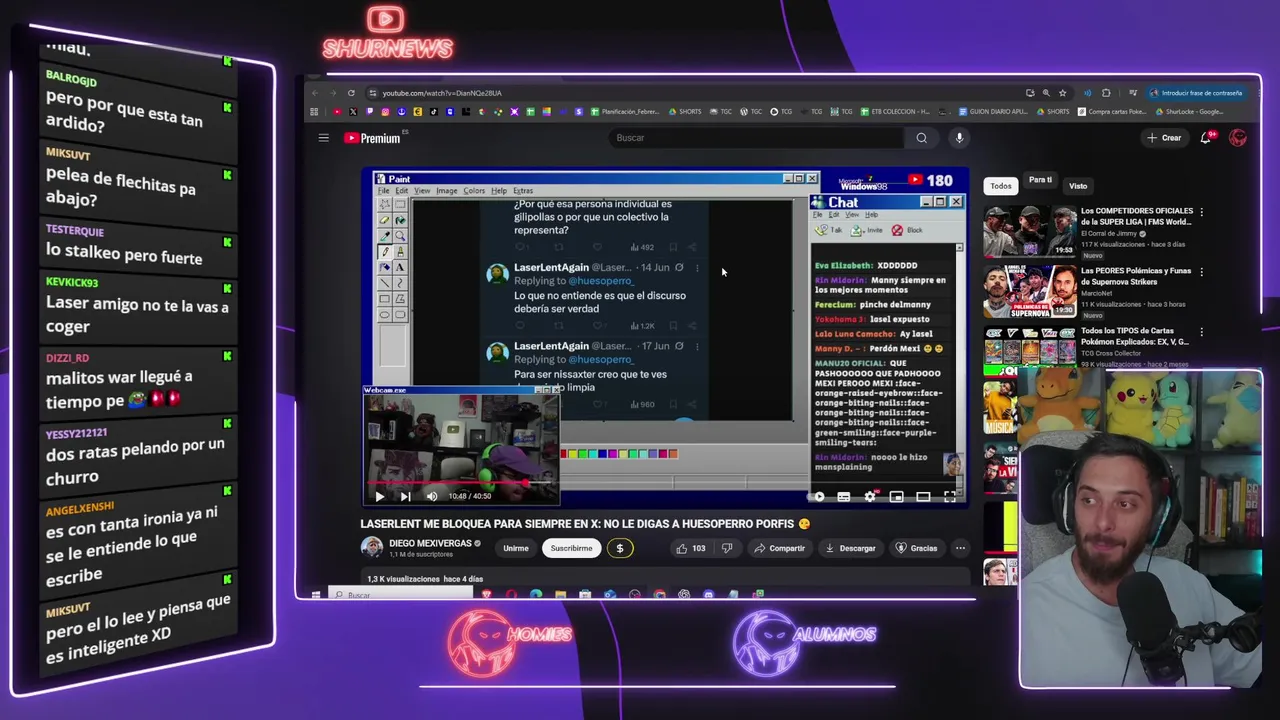This screenshot has height=720, width=1280.
Task: Open the YouTube notifications bell
Action: coord(1206,138)
